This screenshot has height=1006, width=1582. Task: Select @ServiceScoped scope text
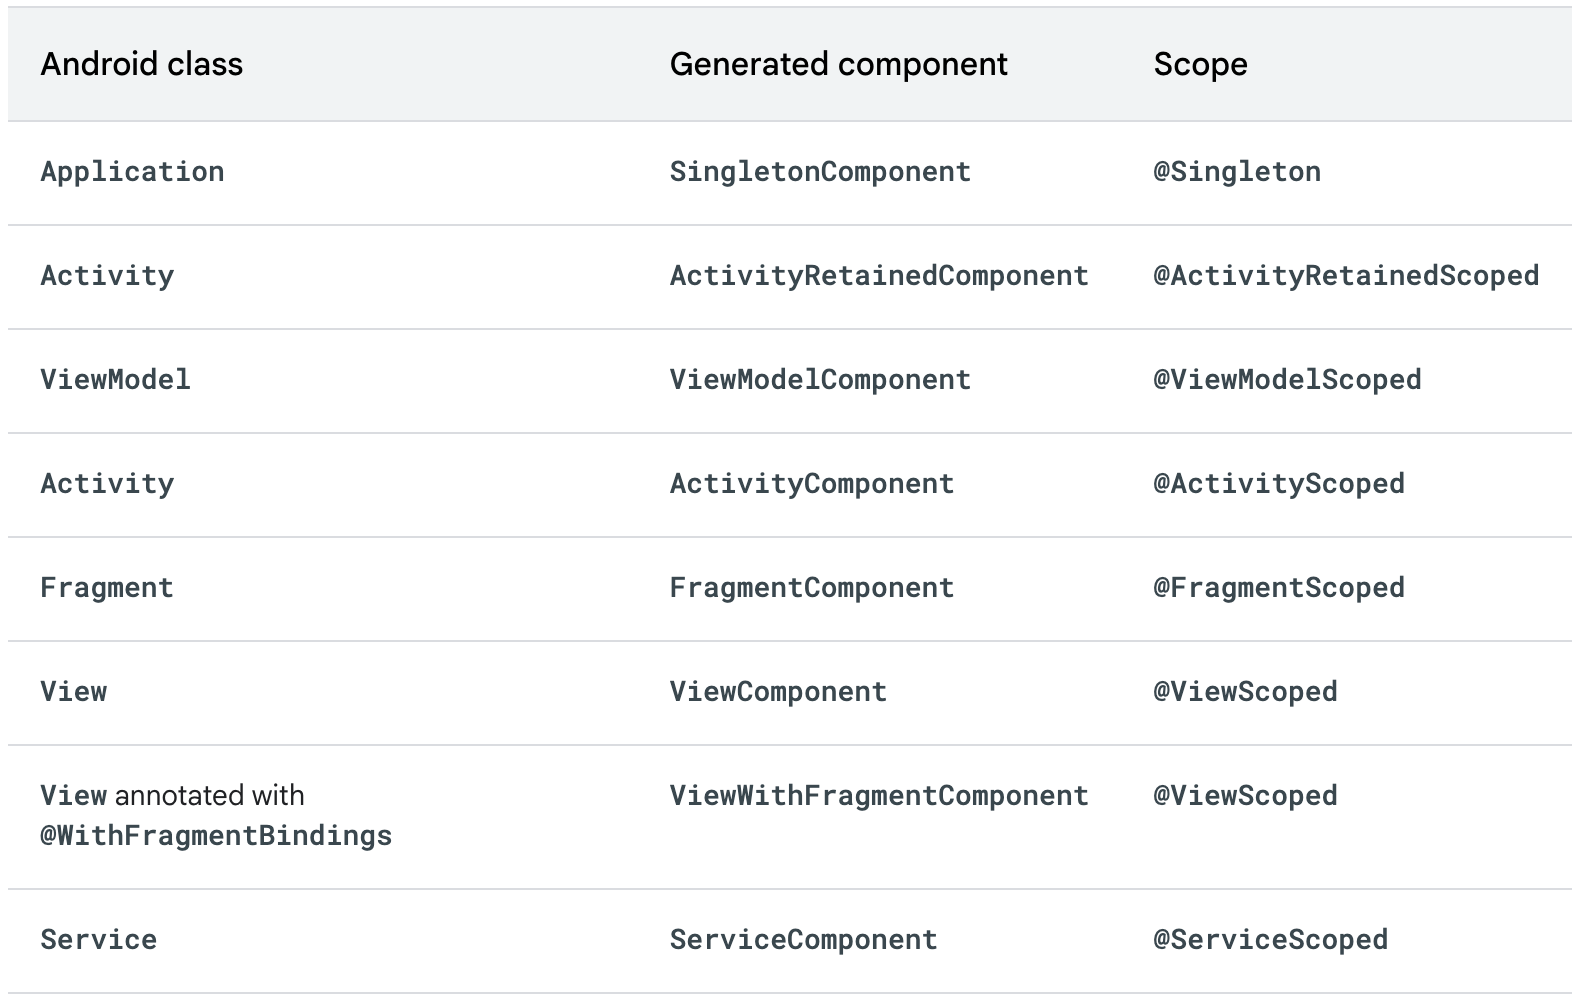pyautogui.click(x=1270, y=940)
